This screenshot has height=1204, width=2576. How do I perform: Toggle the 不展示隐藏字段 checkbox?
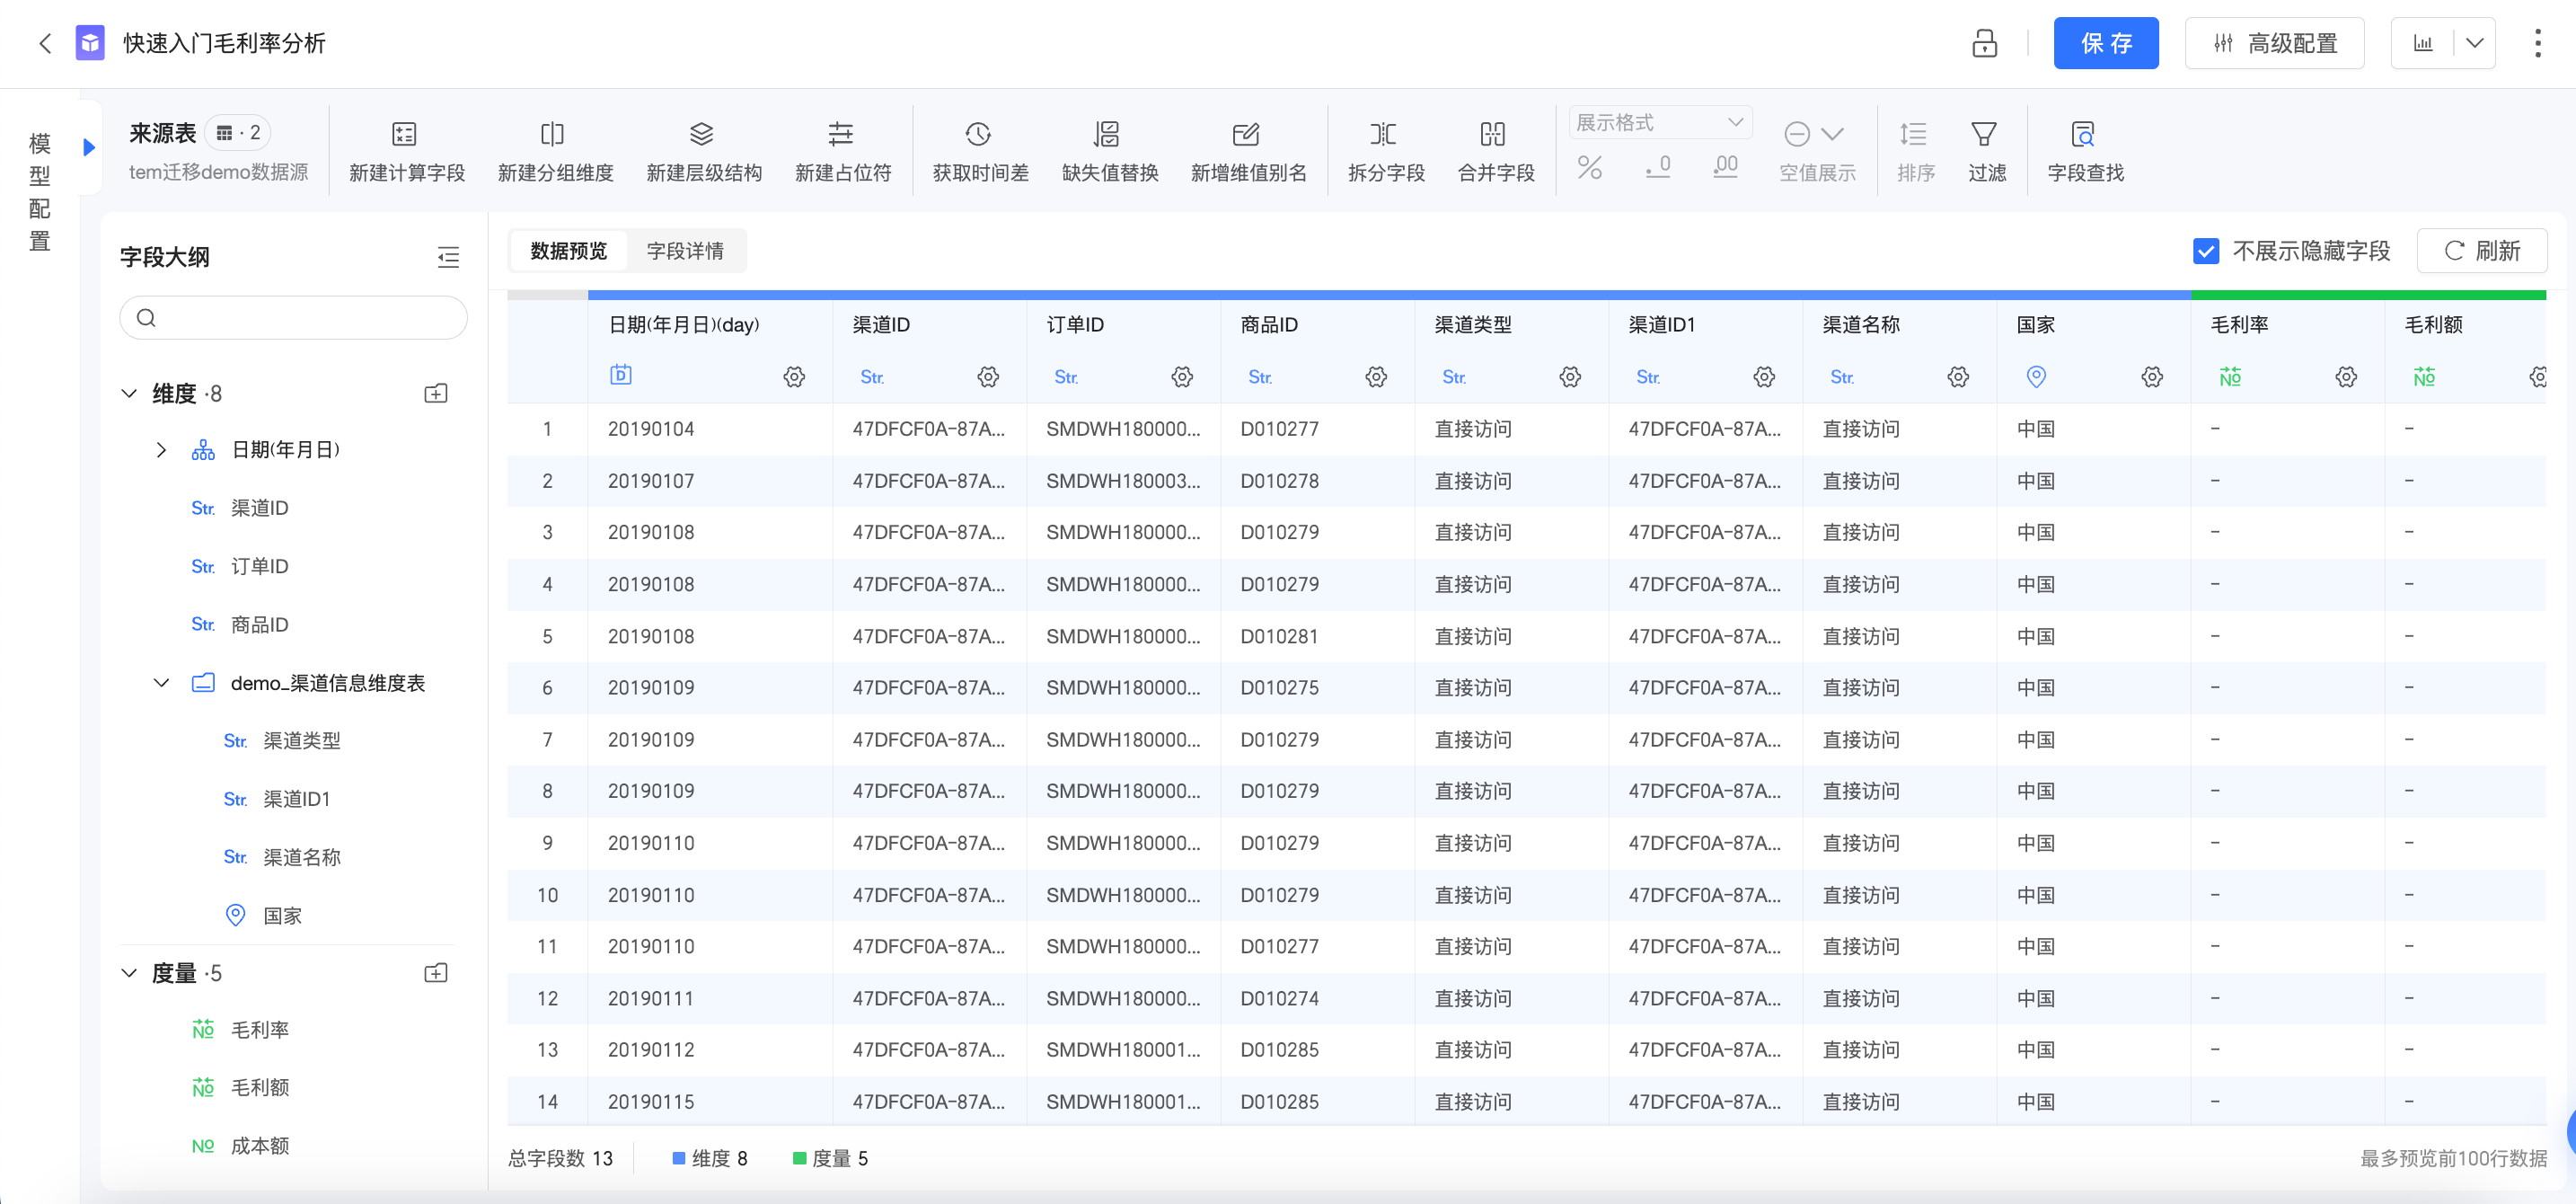(x=2205, y=251)
